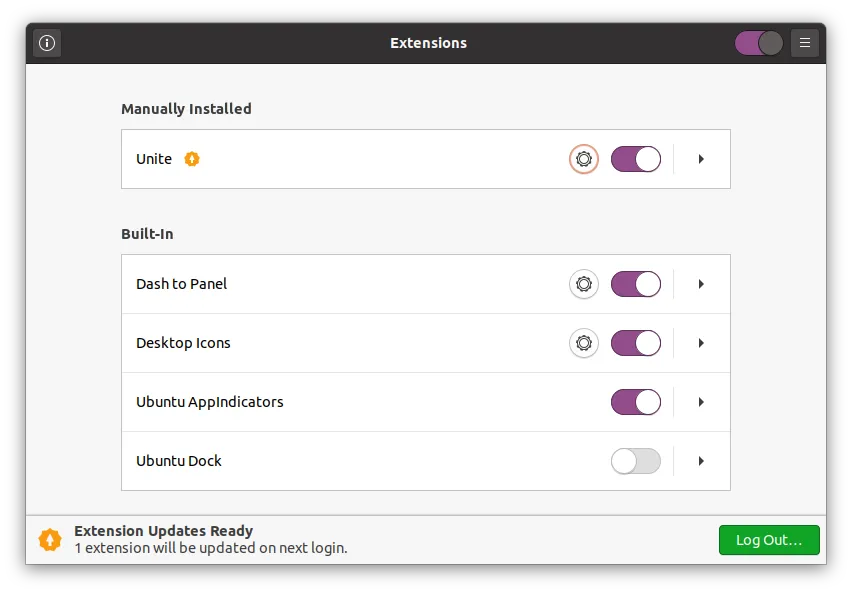Disable the Unite extension switch
The height and width of the screenshot is (593, 852).
point(636,159)
